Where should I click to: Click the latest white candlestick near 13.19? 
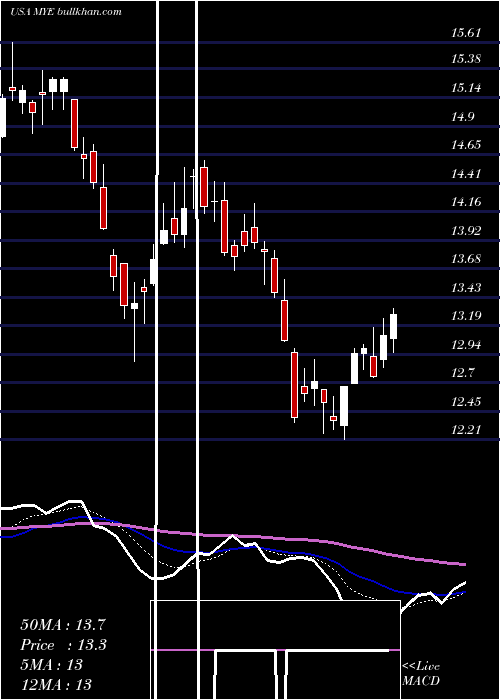[x=393, y=326]
